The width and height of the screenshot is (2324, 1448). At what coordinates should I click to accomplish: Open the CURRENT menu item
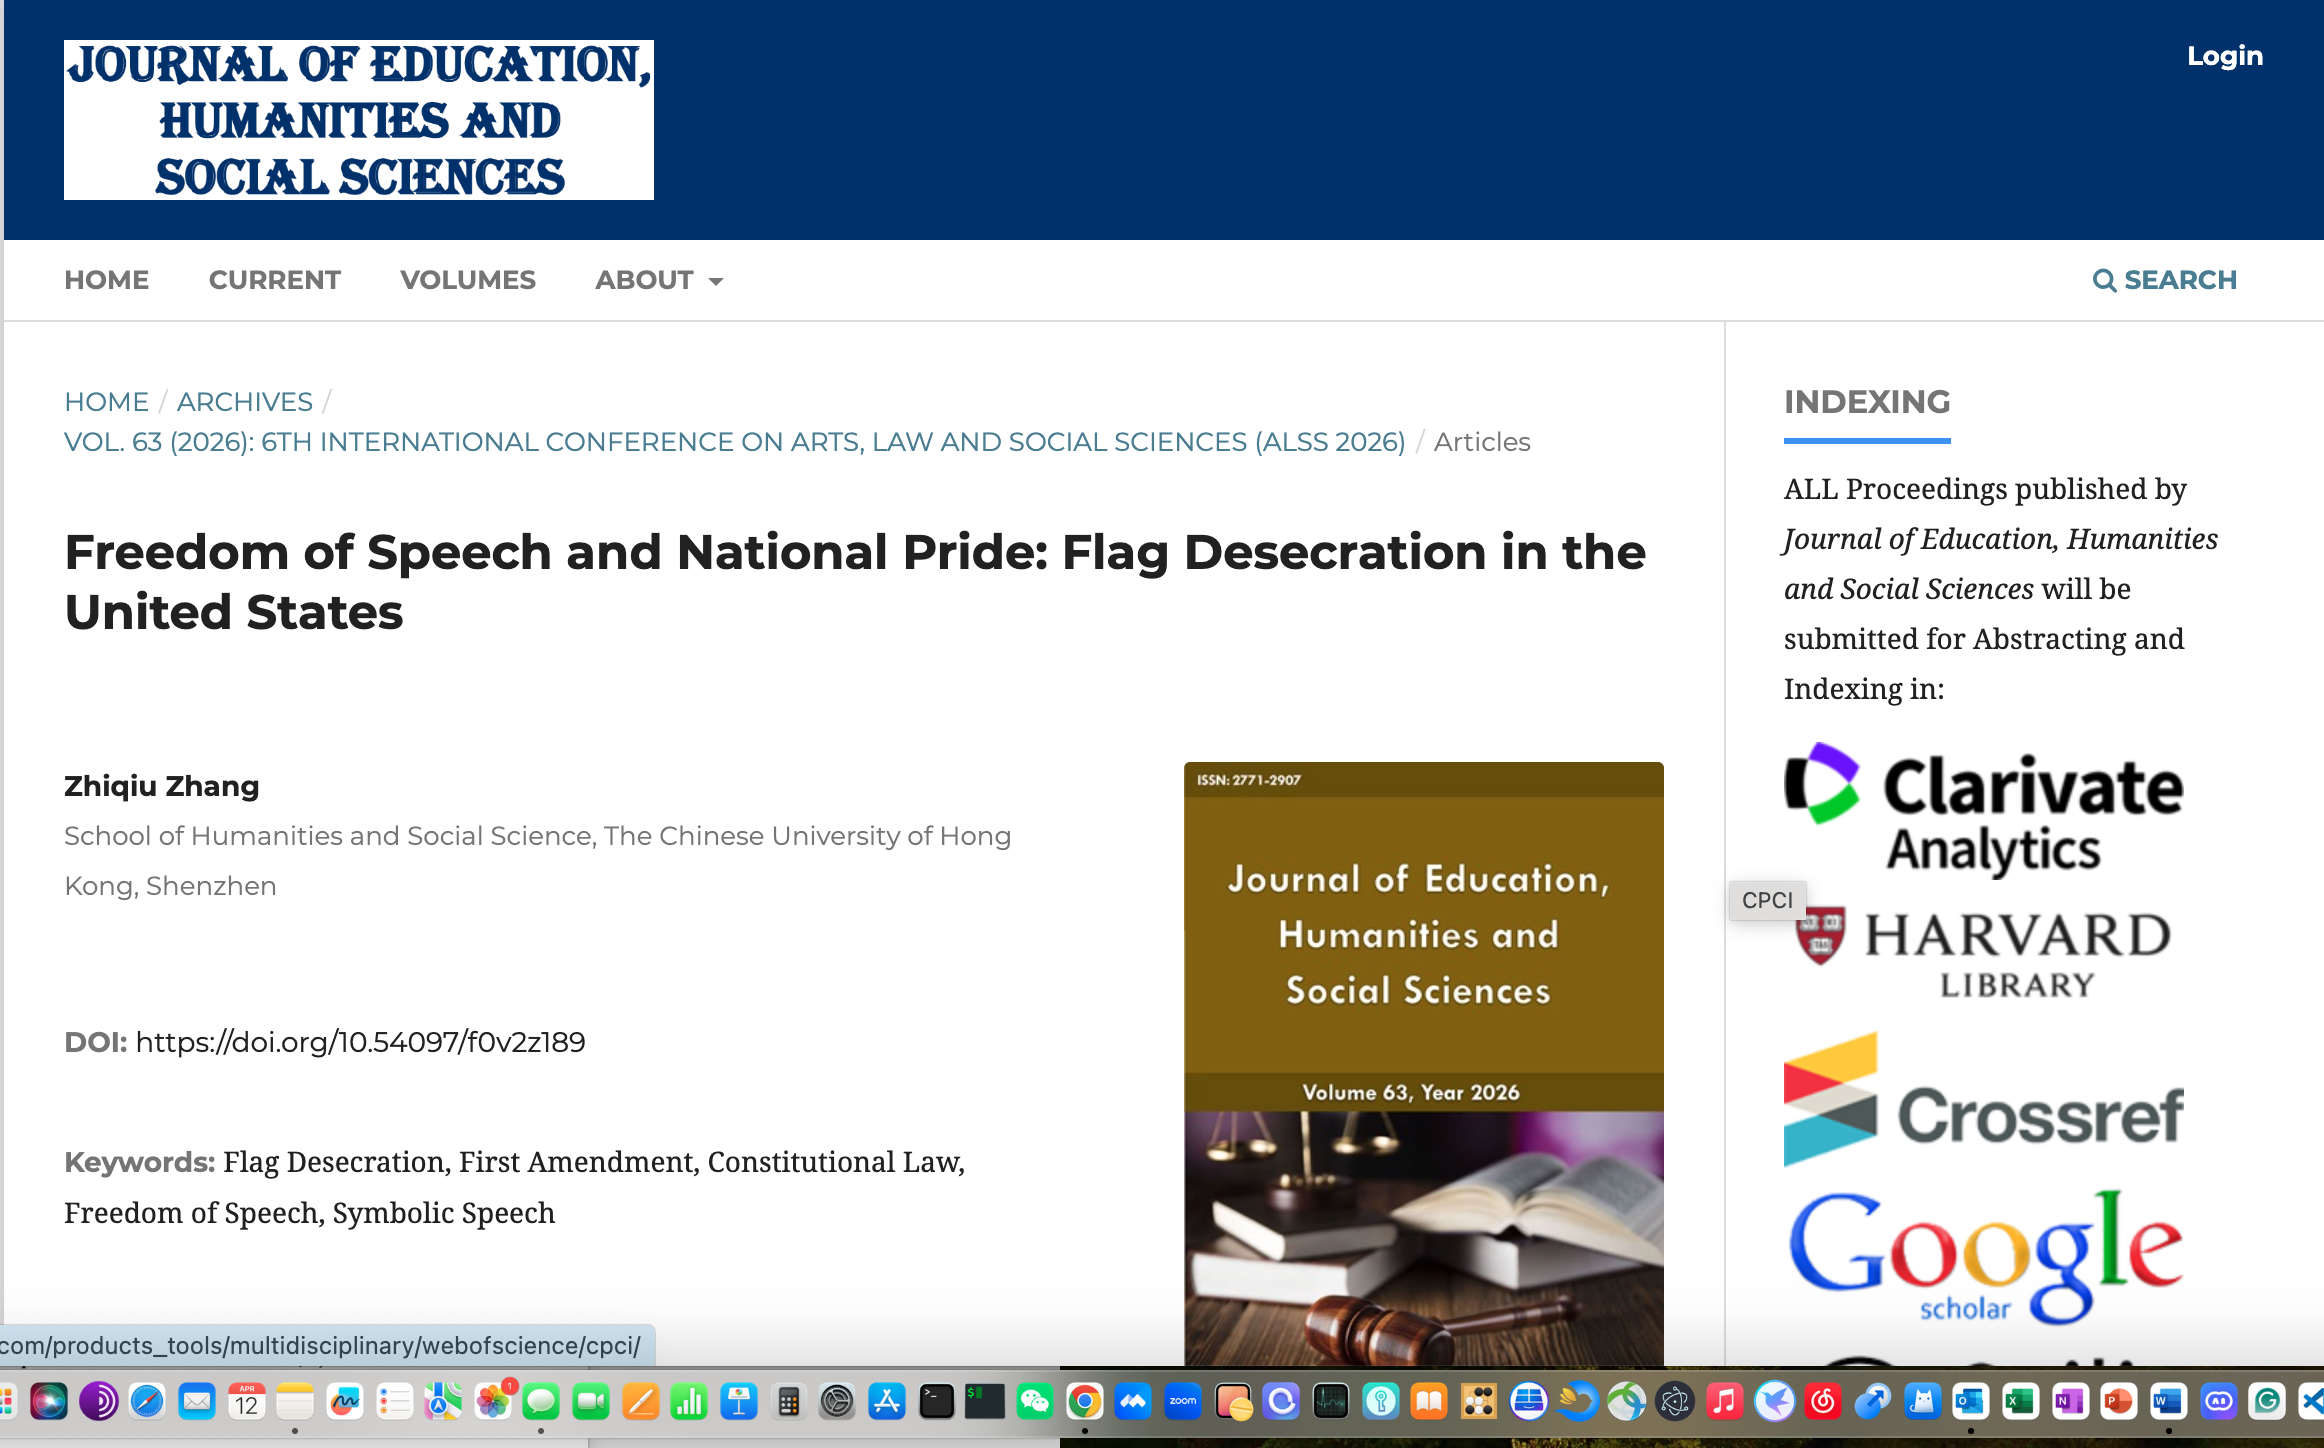pyautogui.click(x=275, y=280)
